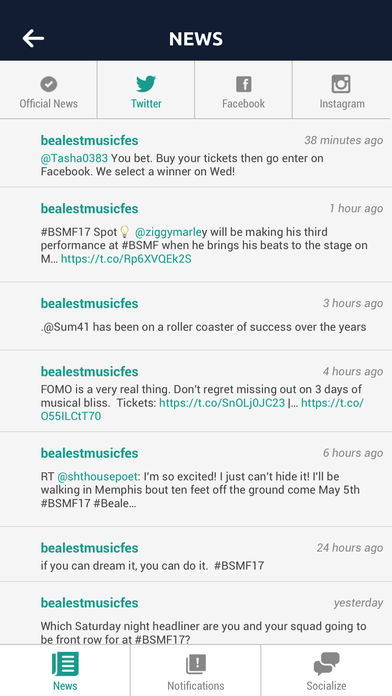Open the t.co/O55ILCtT70 link
392x696 pixels.
coord(202,409)
